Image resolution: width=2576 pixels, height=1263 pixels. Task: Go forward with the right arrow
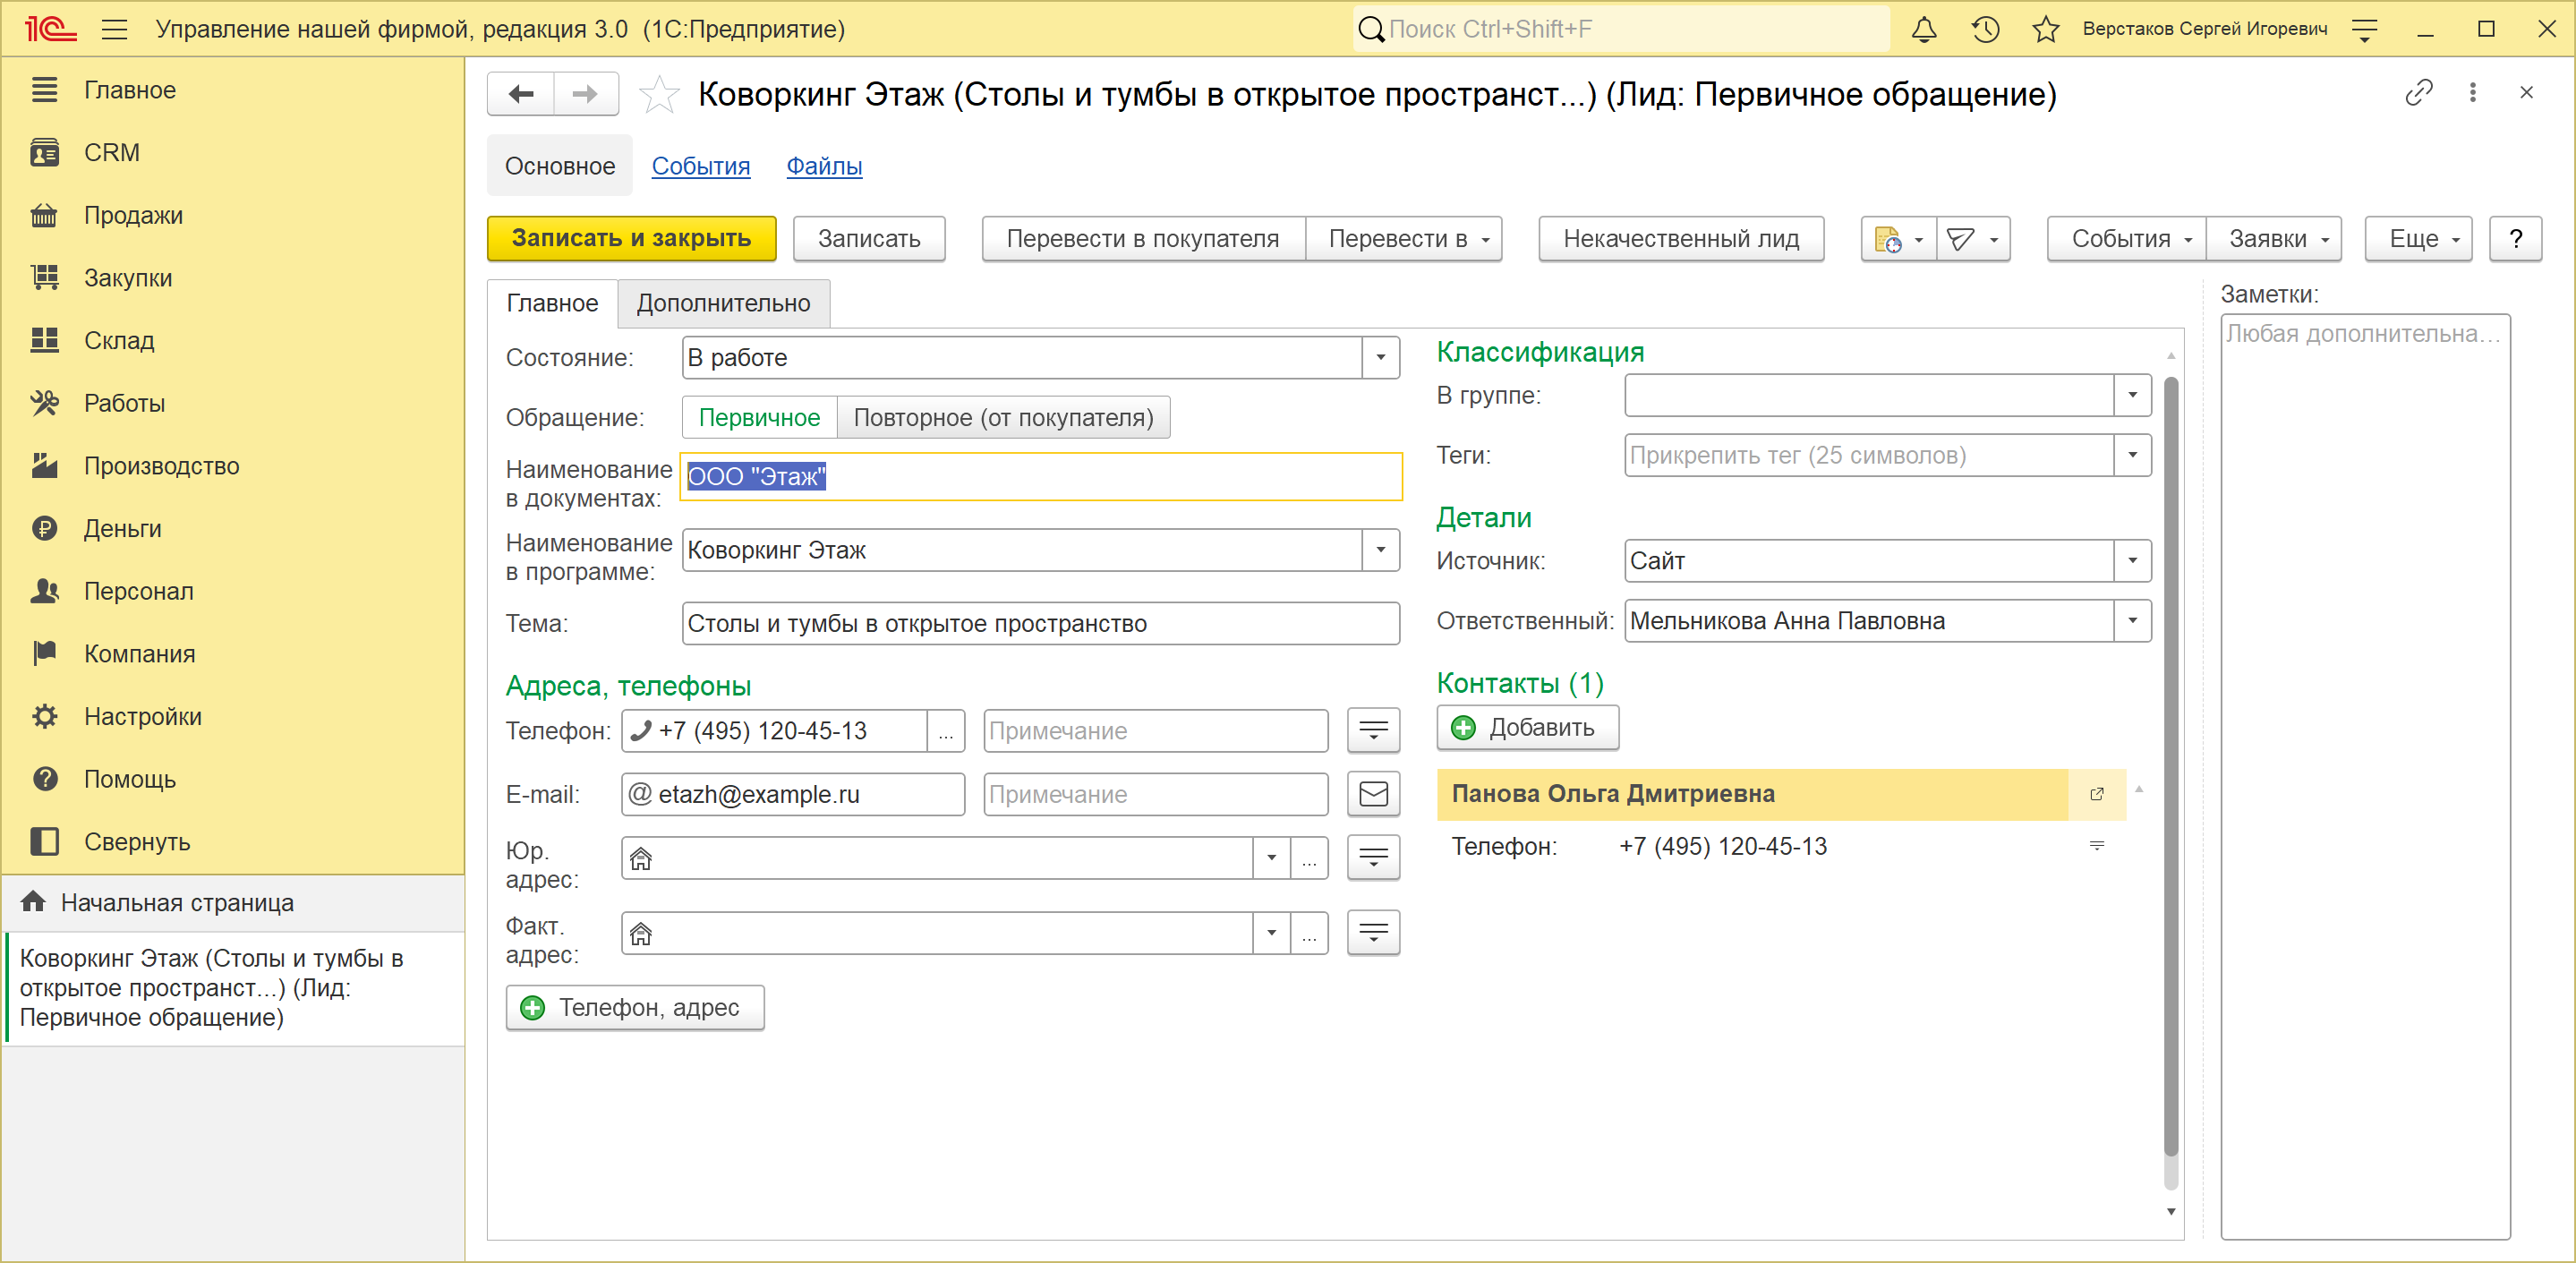[586, 94]
